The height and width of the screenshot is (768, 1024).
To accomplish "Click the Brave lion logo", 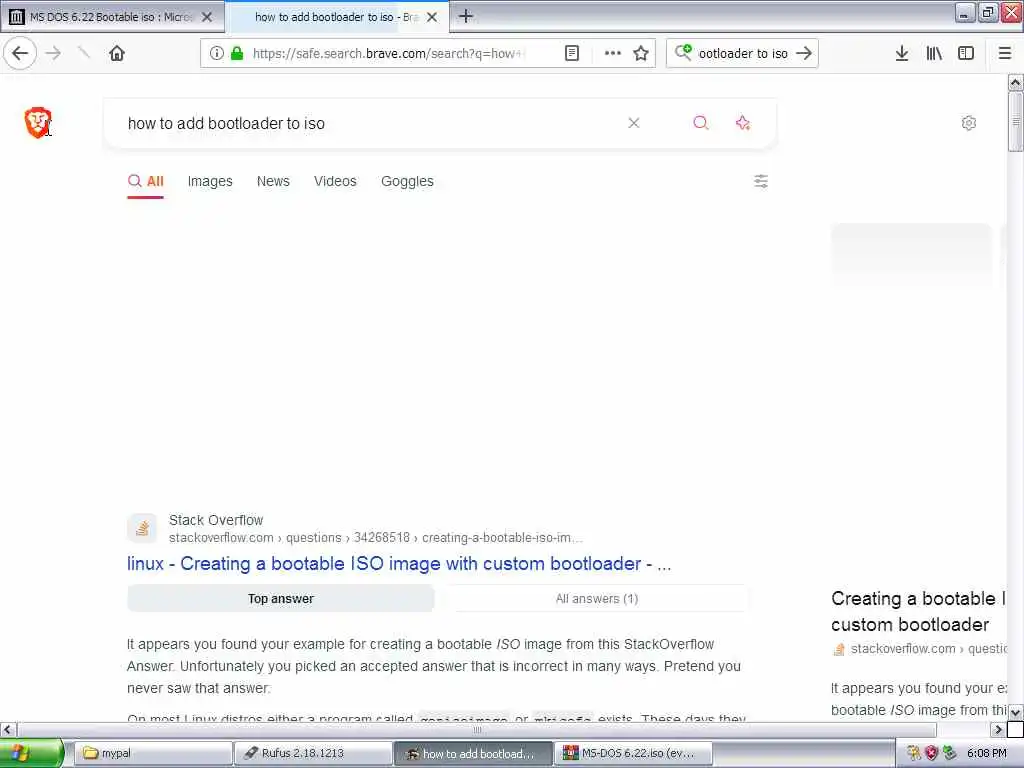I will 38,122.
